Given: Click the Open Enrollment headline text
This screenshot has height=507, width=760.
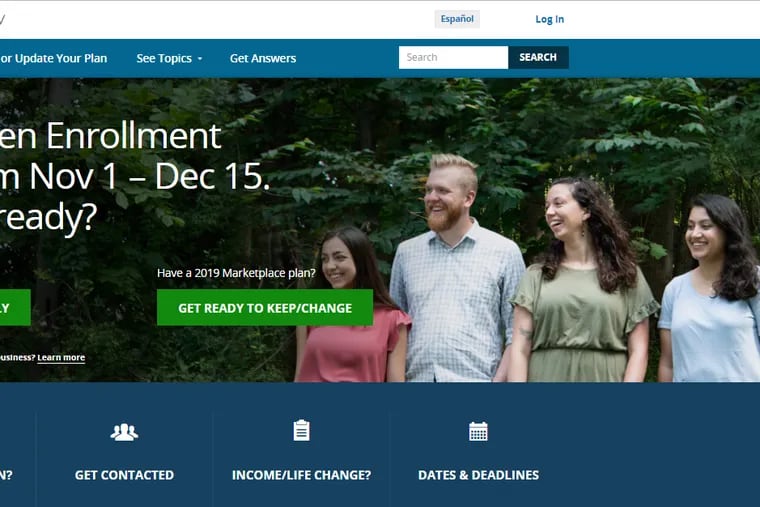Looking at the screenshot, I should [111, 136].
